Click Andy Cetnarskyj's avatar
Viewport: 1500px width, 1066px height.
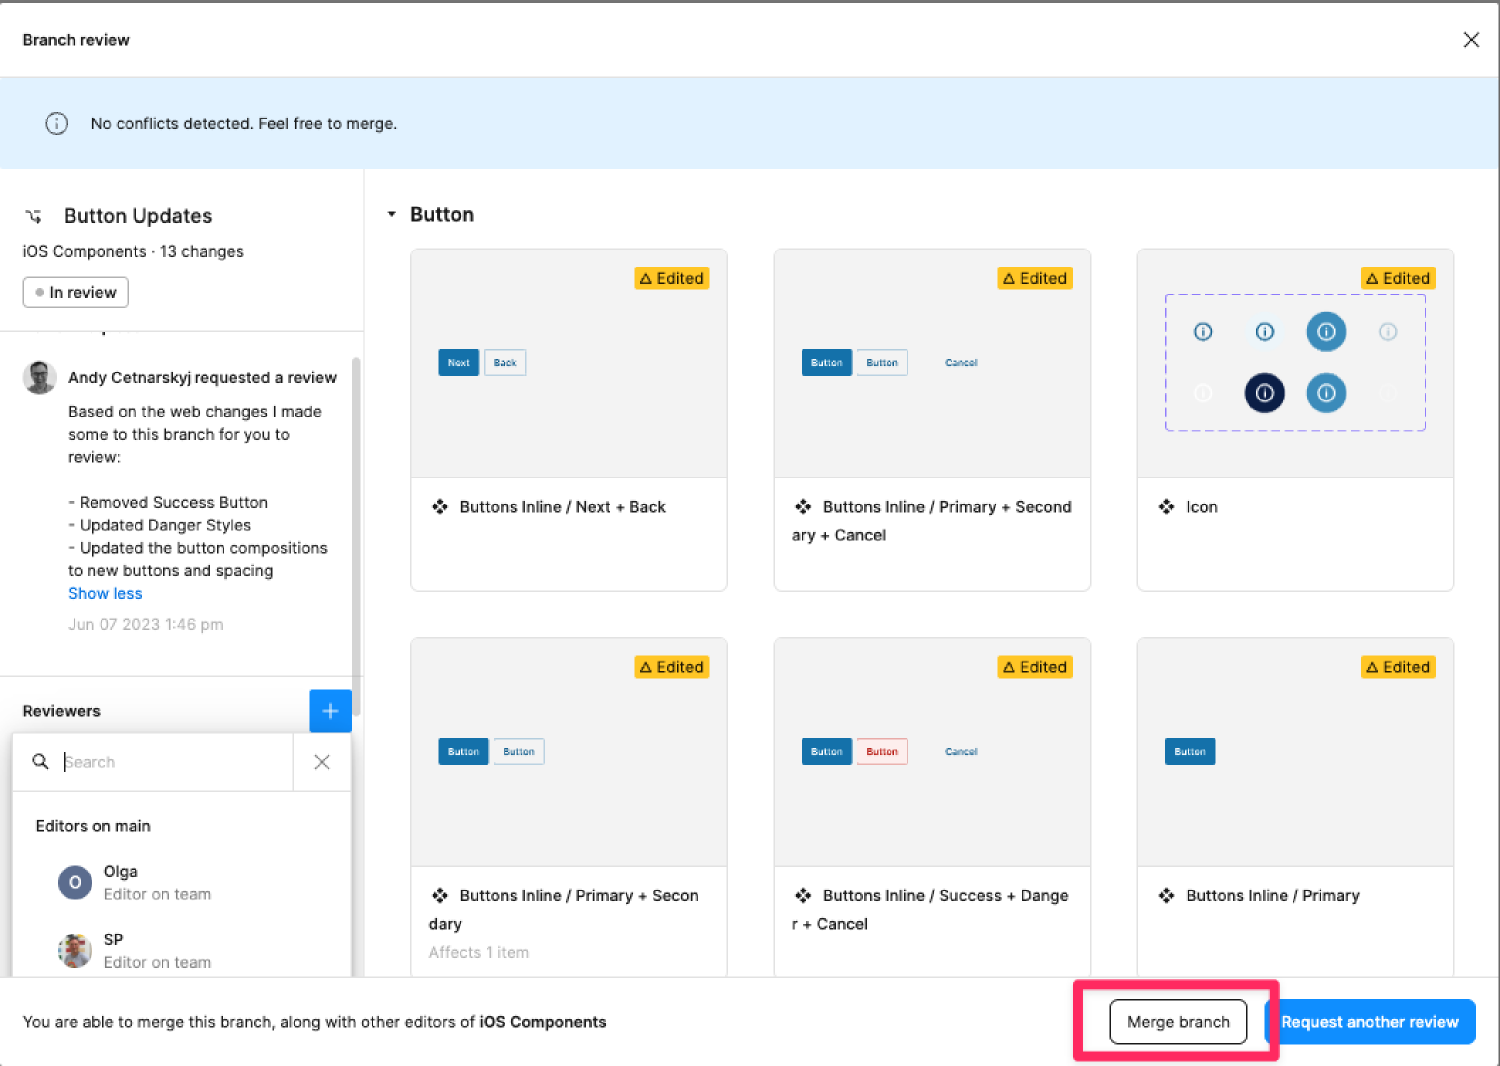coord(40,378)
